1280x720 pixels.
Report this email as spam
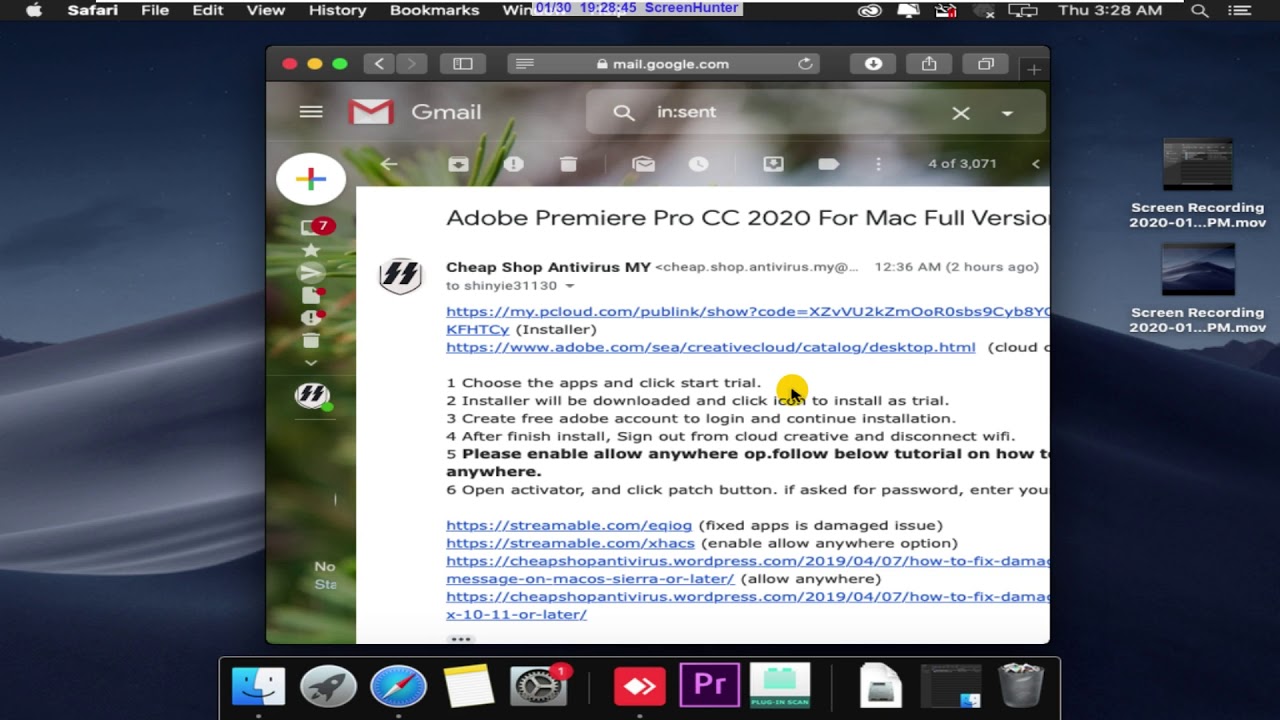(x=514, y=164)
